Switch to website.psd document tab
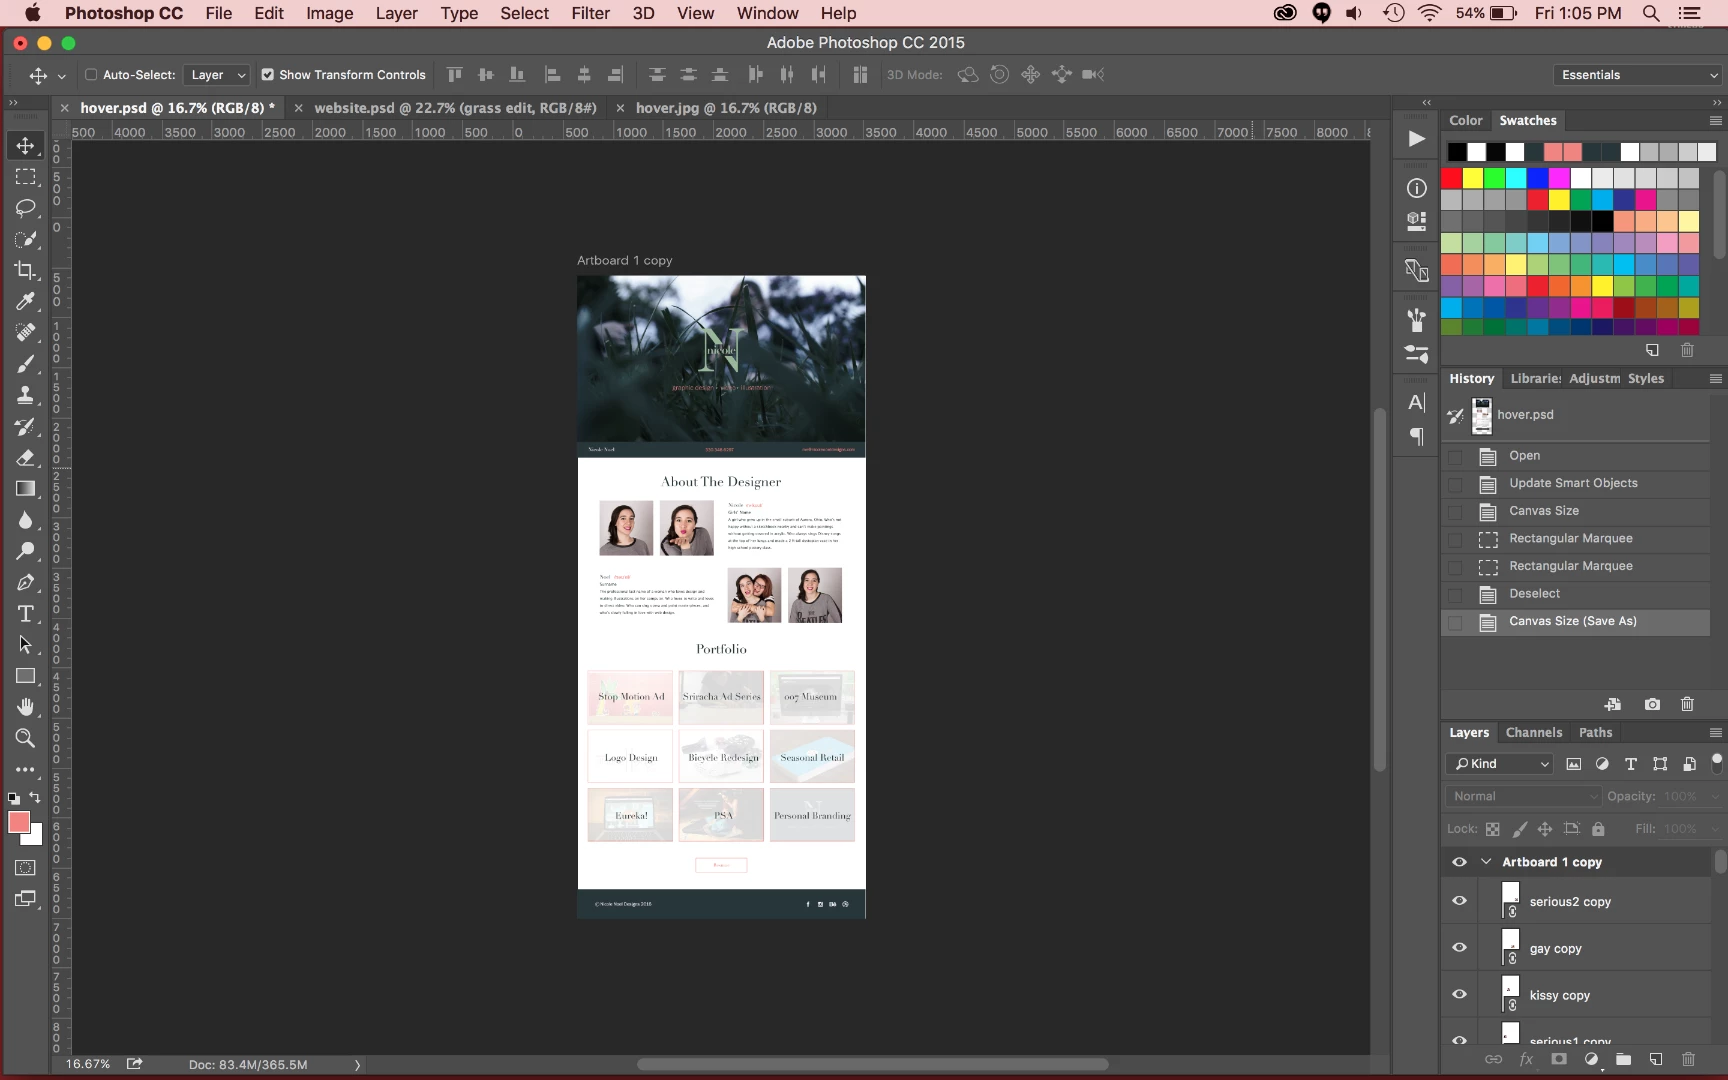1728x1080 pixels. pos(455,108)
